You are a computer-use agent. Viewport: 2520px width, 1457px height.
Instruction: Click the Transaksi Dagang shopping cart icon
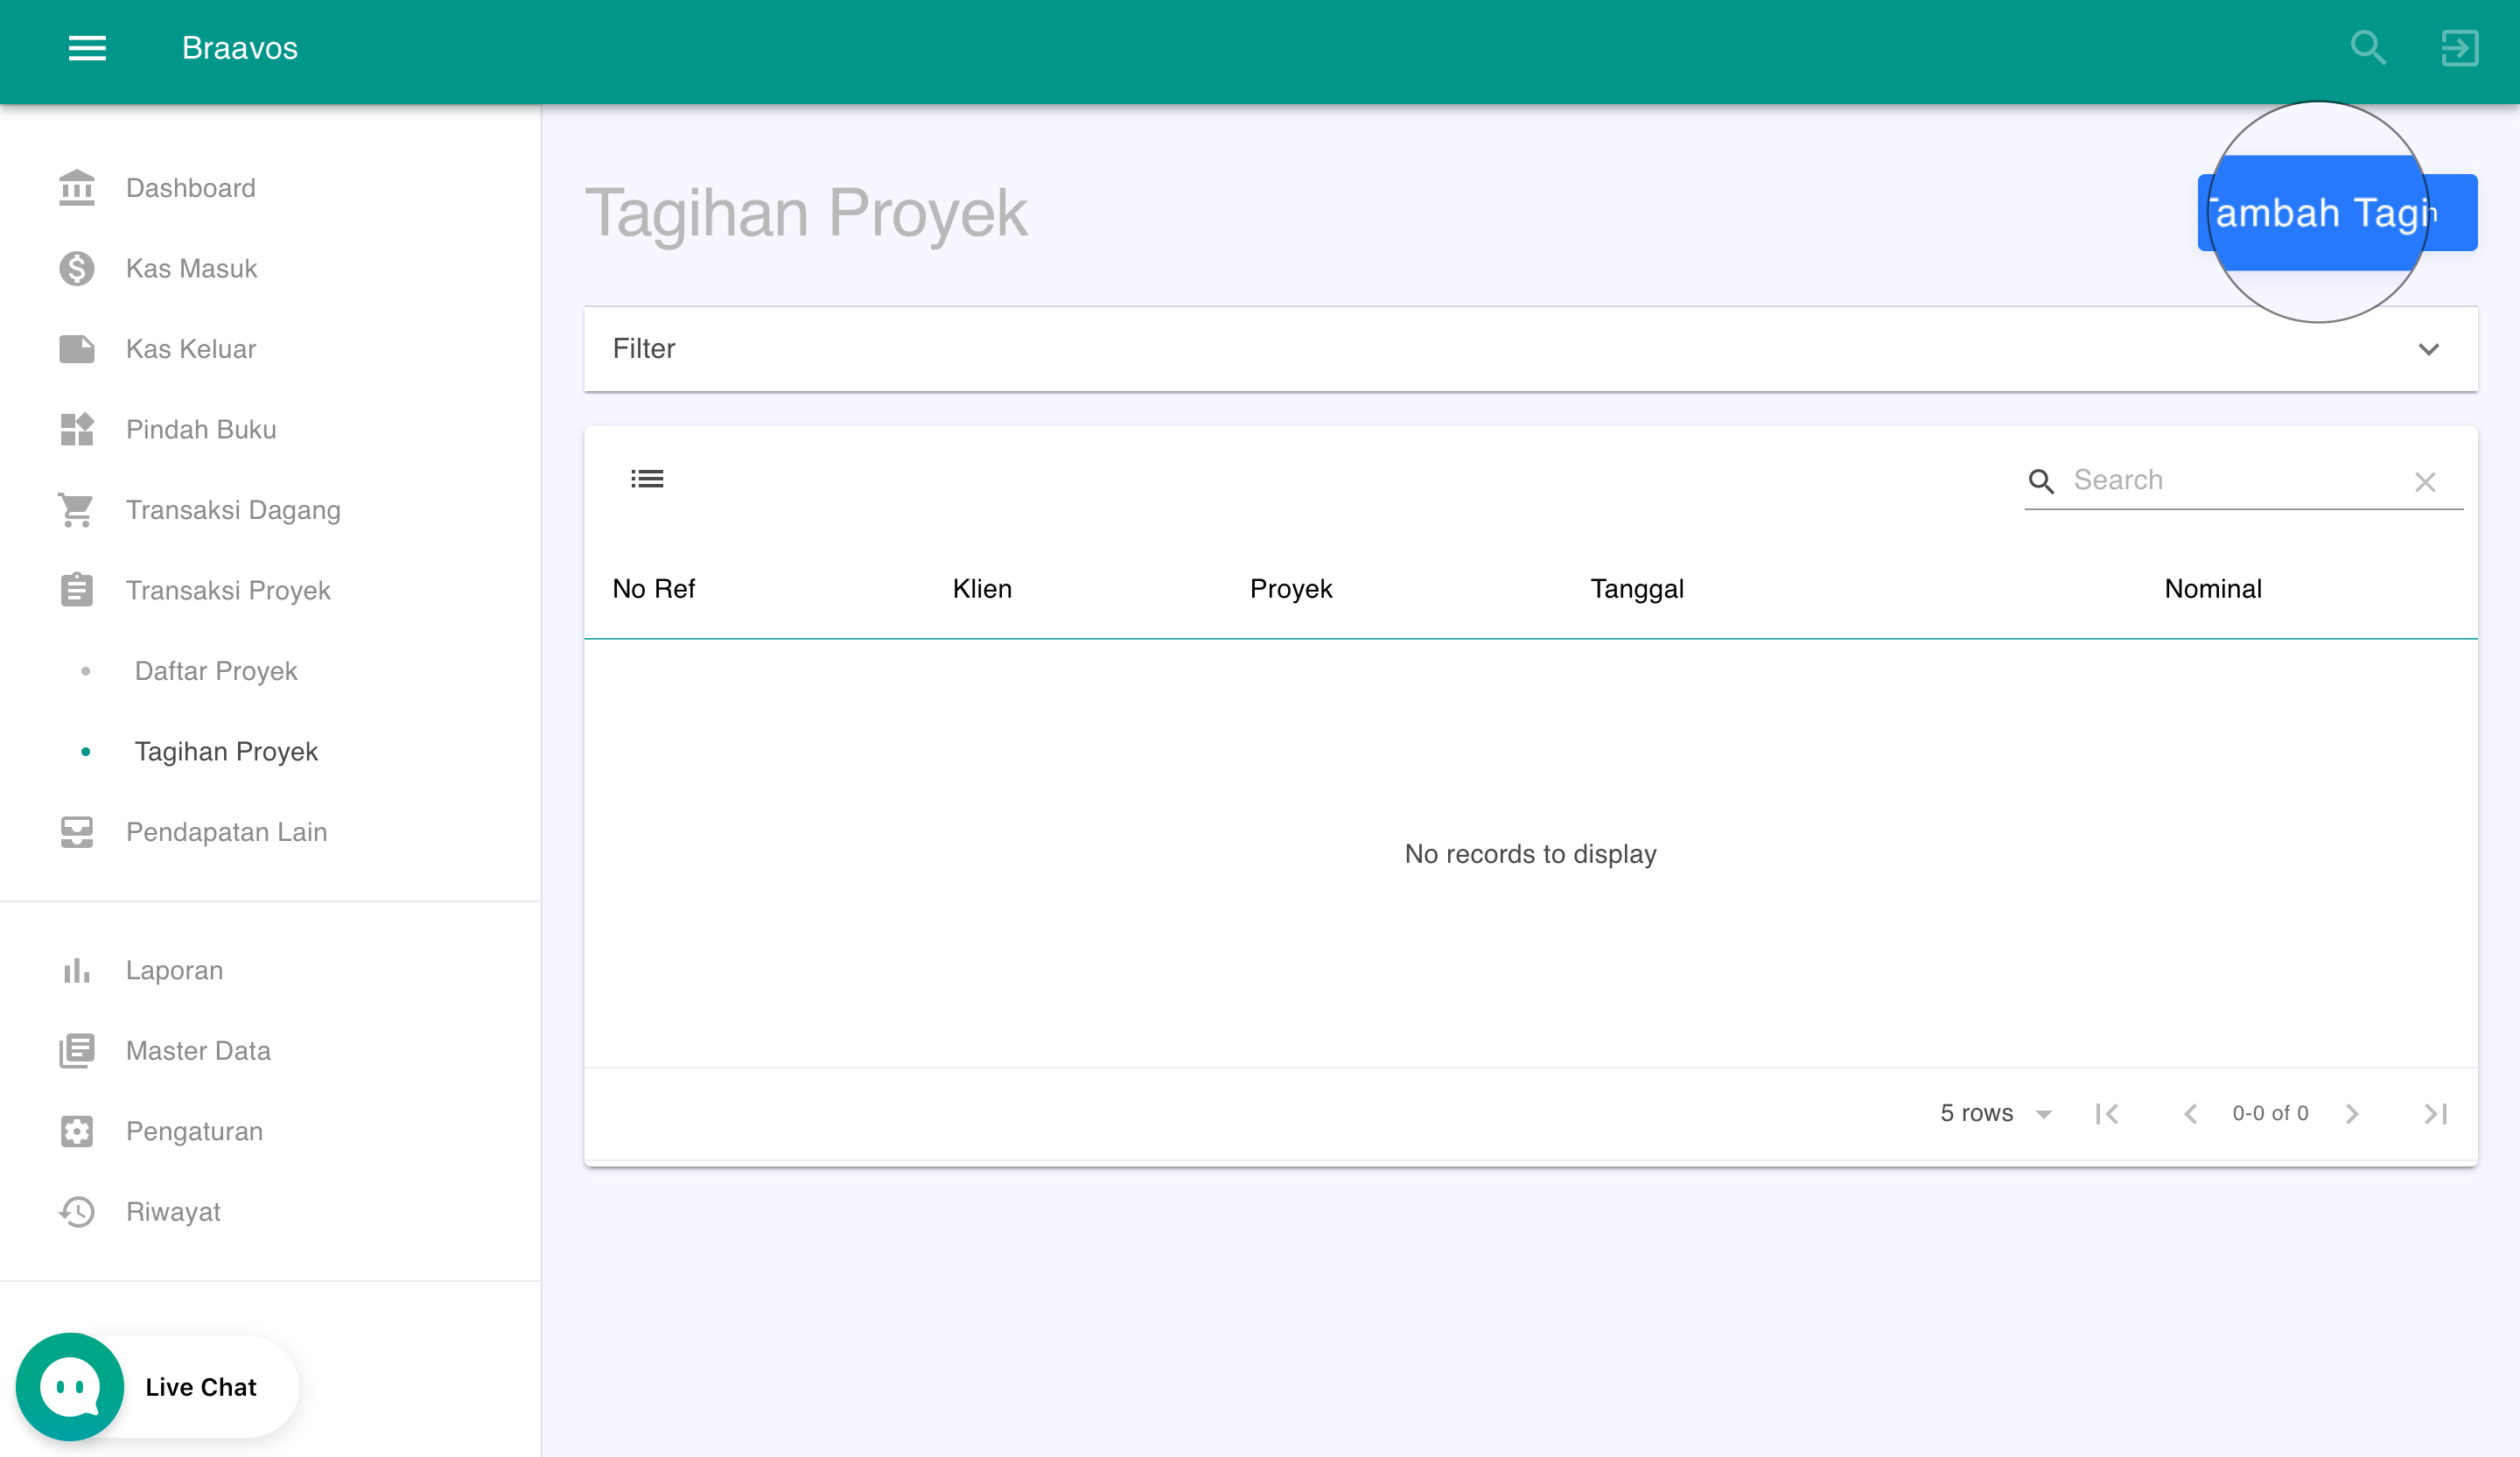tap(75, 509)
